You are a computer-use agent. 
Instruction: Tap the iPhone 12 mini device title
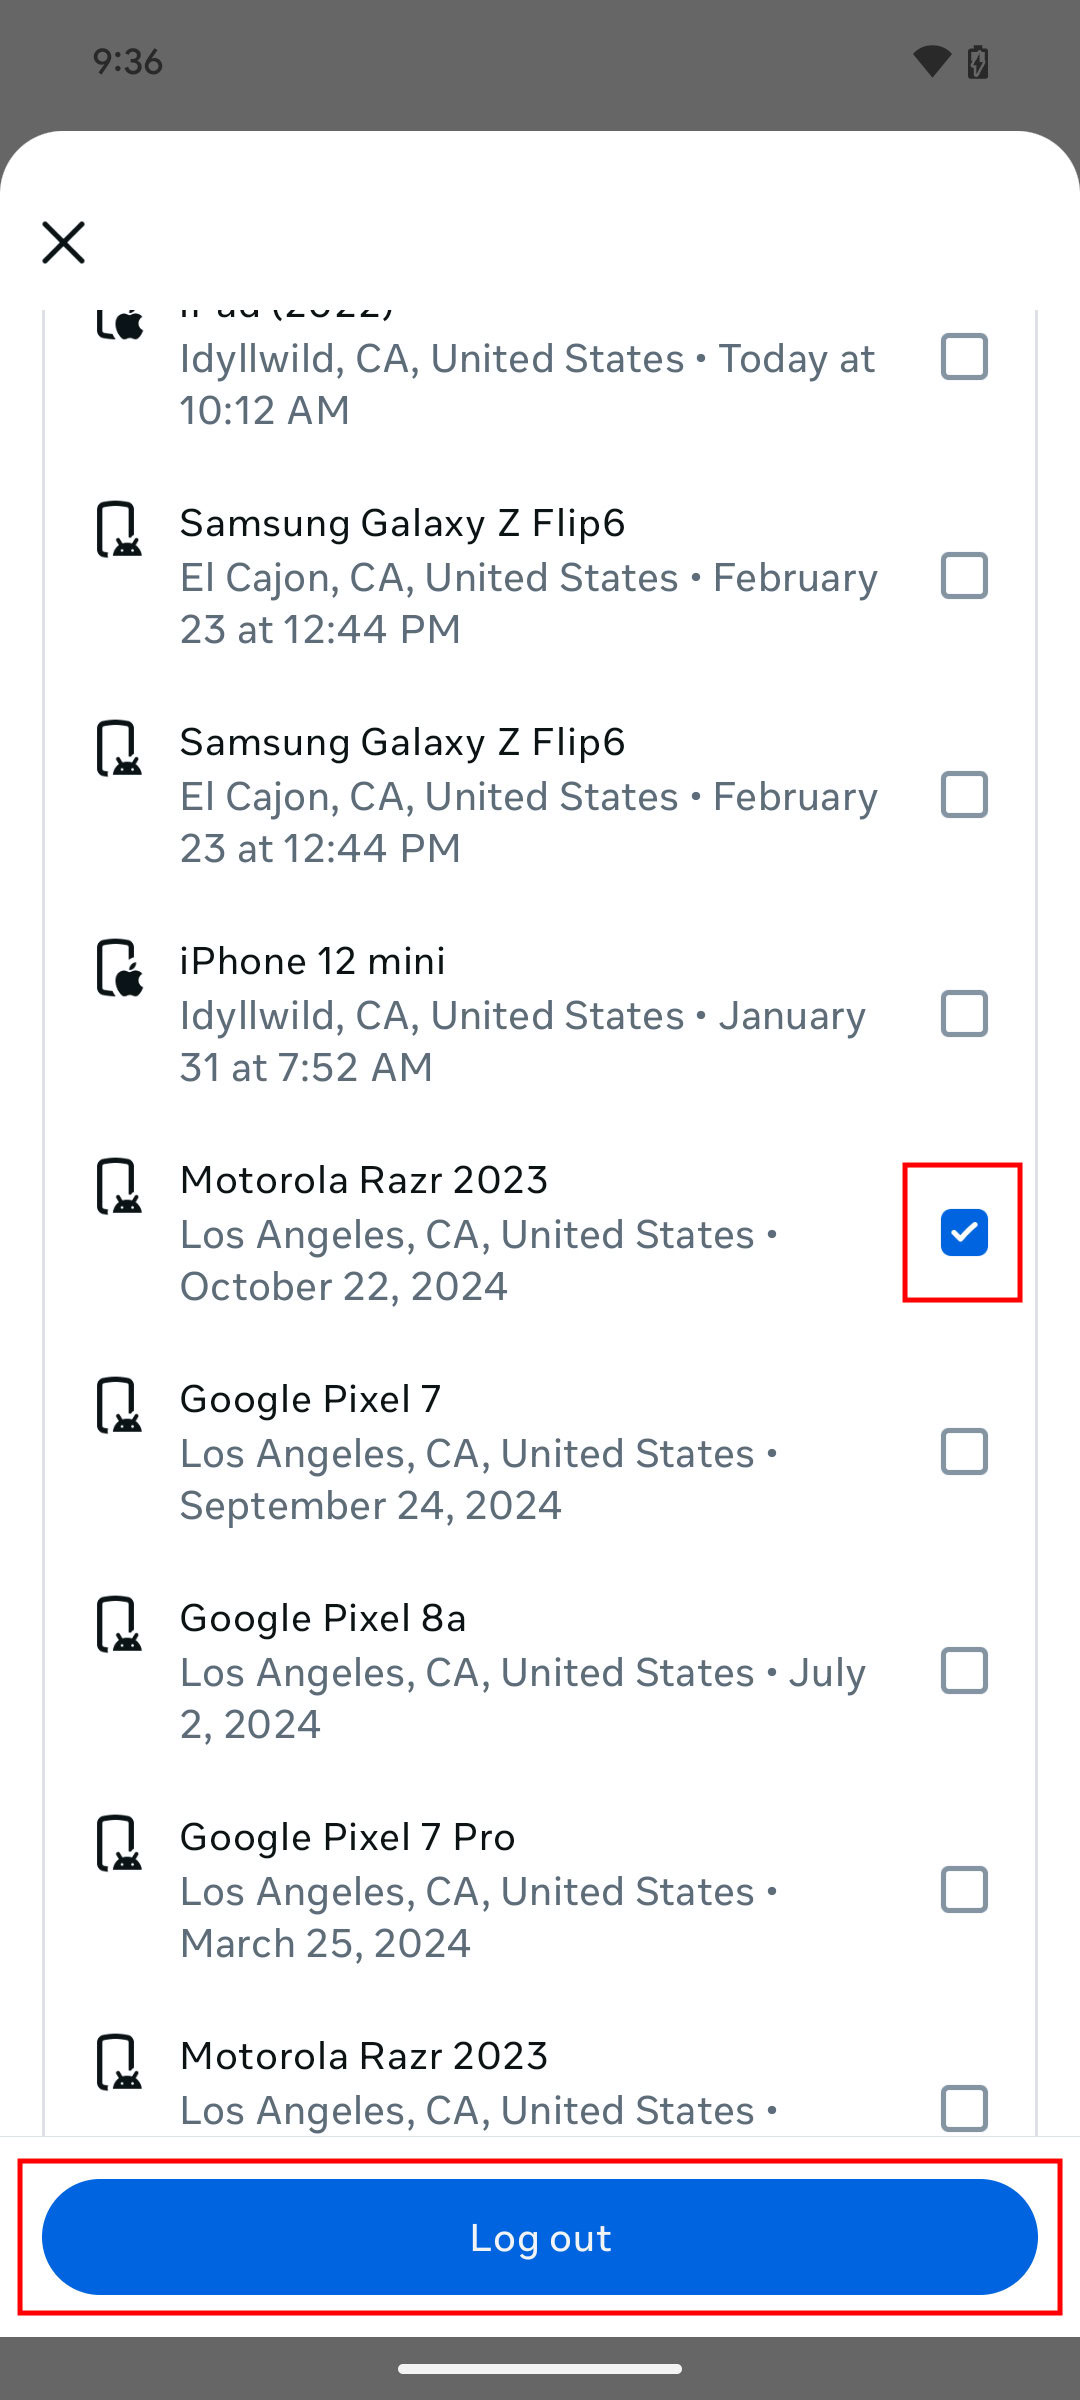point(312,961)
